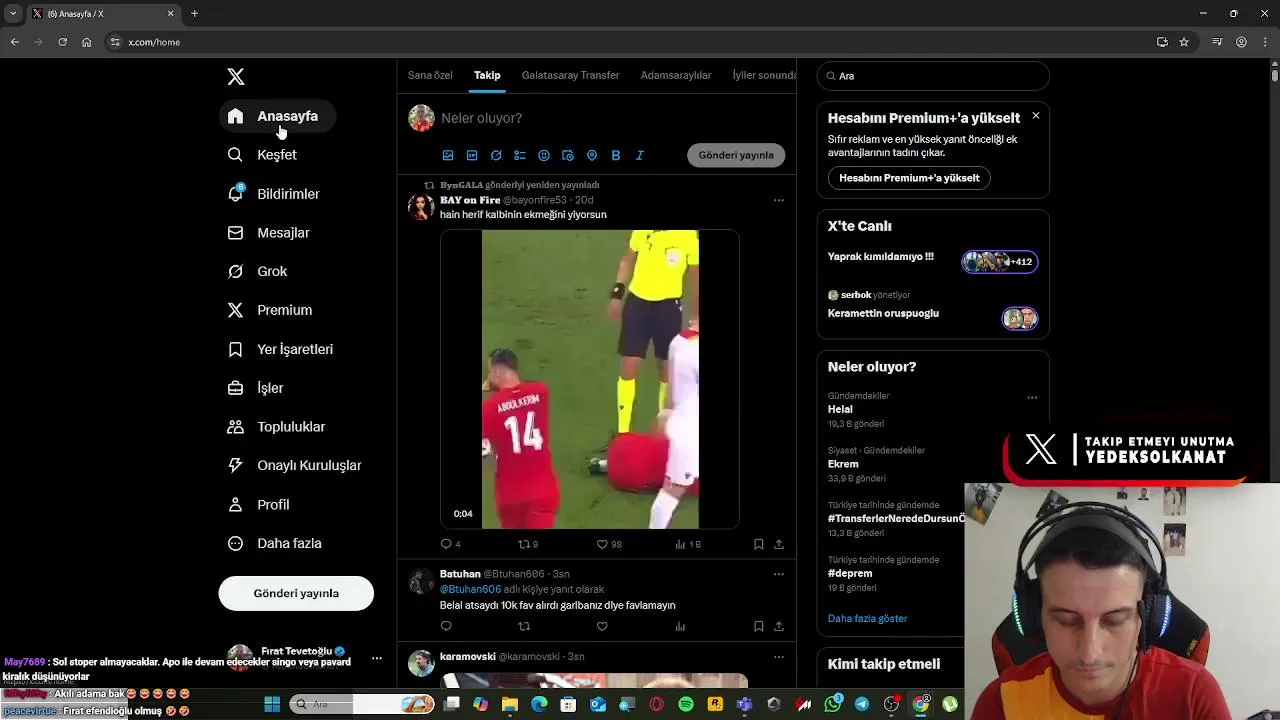Add location tag to post

click(x=592, y=155)
